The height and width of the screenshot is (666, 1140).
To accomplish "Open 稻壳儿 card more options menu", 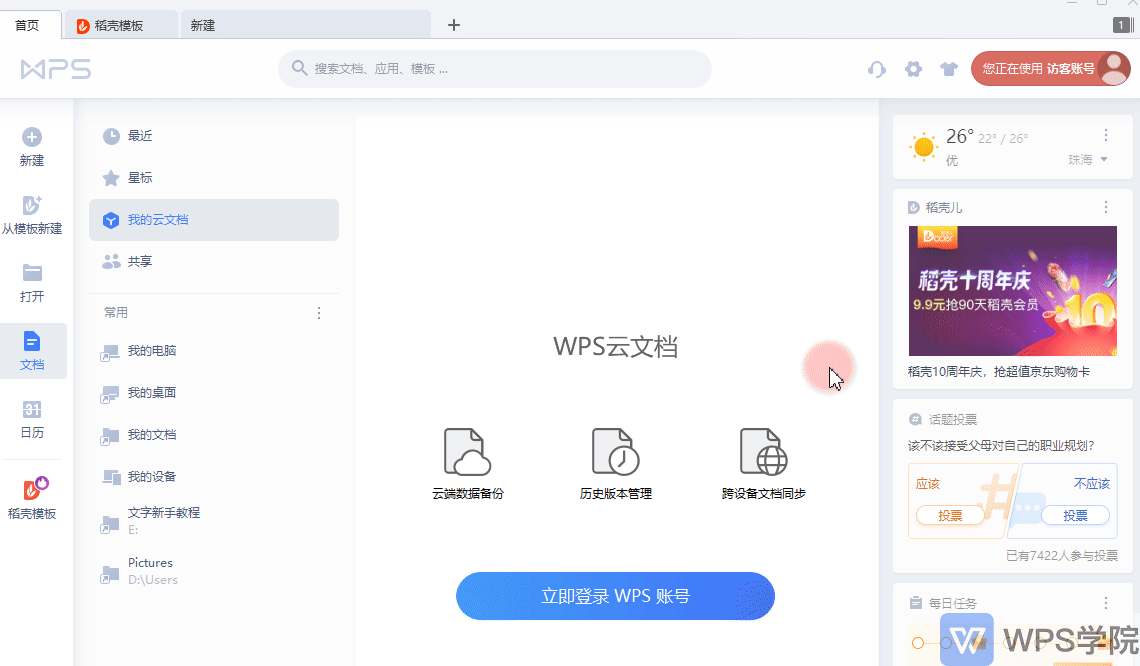I will [1106, 207].
